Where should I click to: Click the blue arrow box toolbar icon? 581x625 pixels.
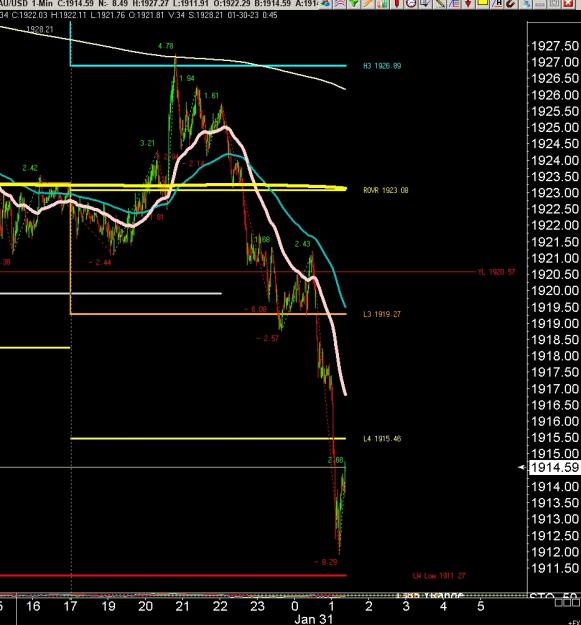[x=425, y=4]
